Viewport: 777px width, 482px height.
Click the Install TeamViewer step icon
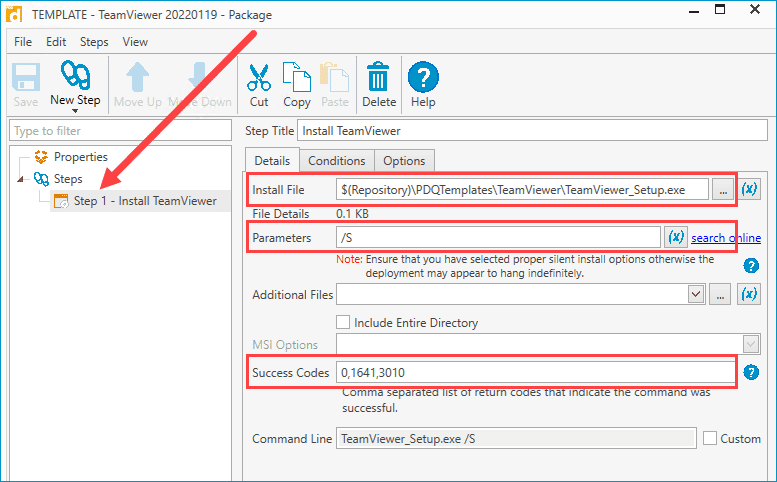pos(61,201)
